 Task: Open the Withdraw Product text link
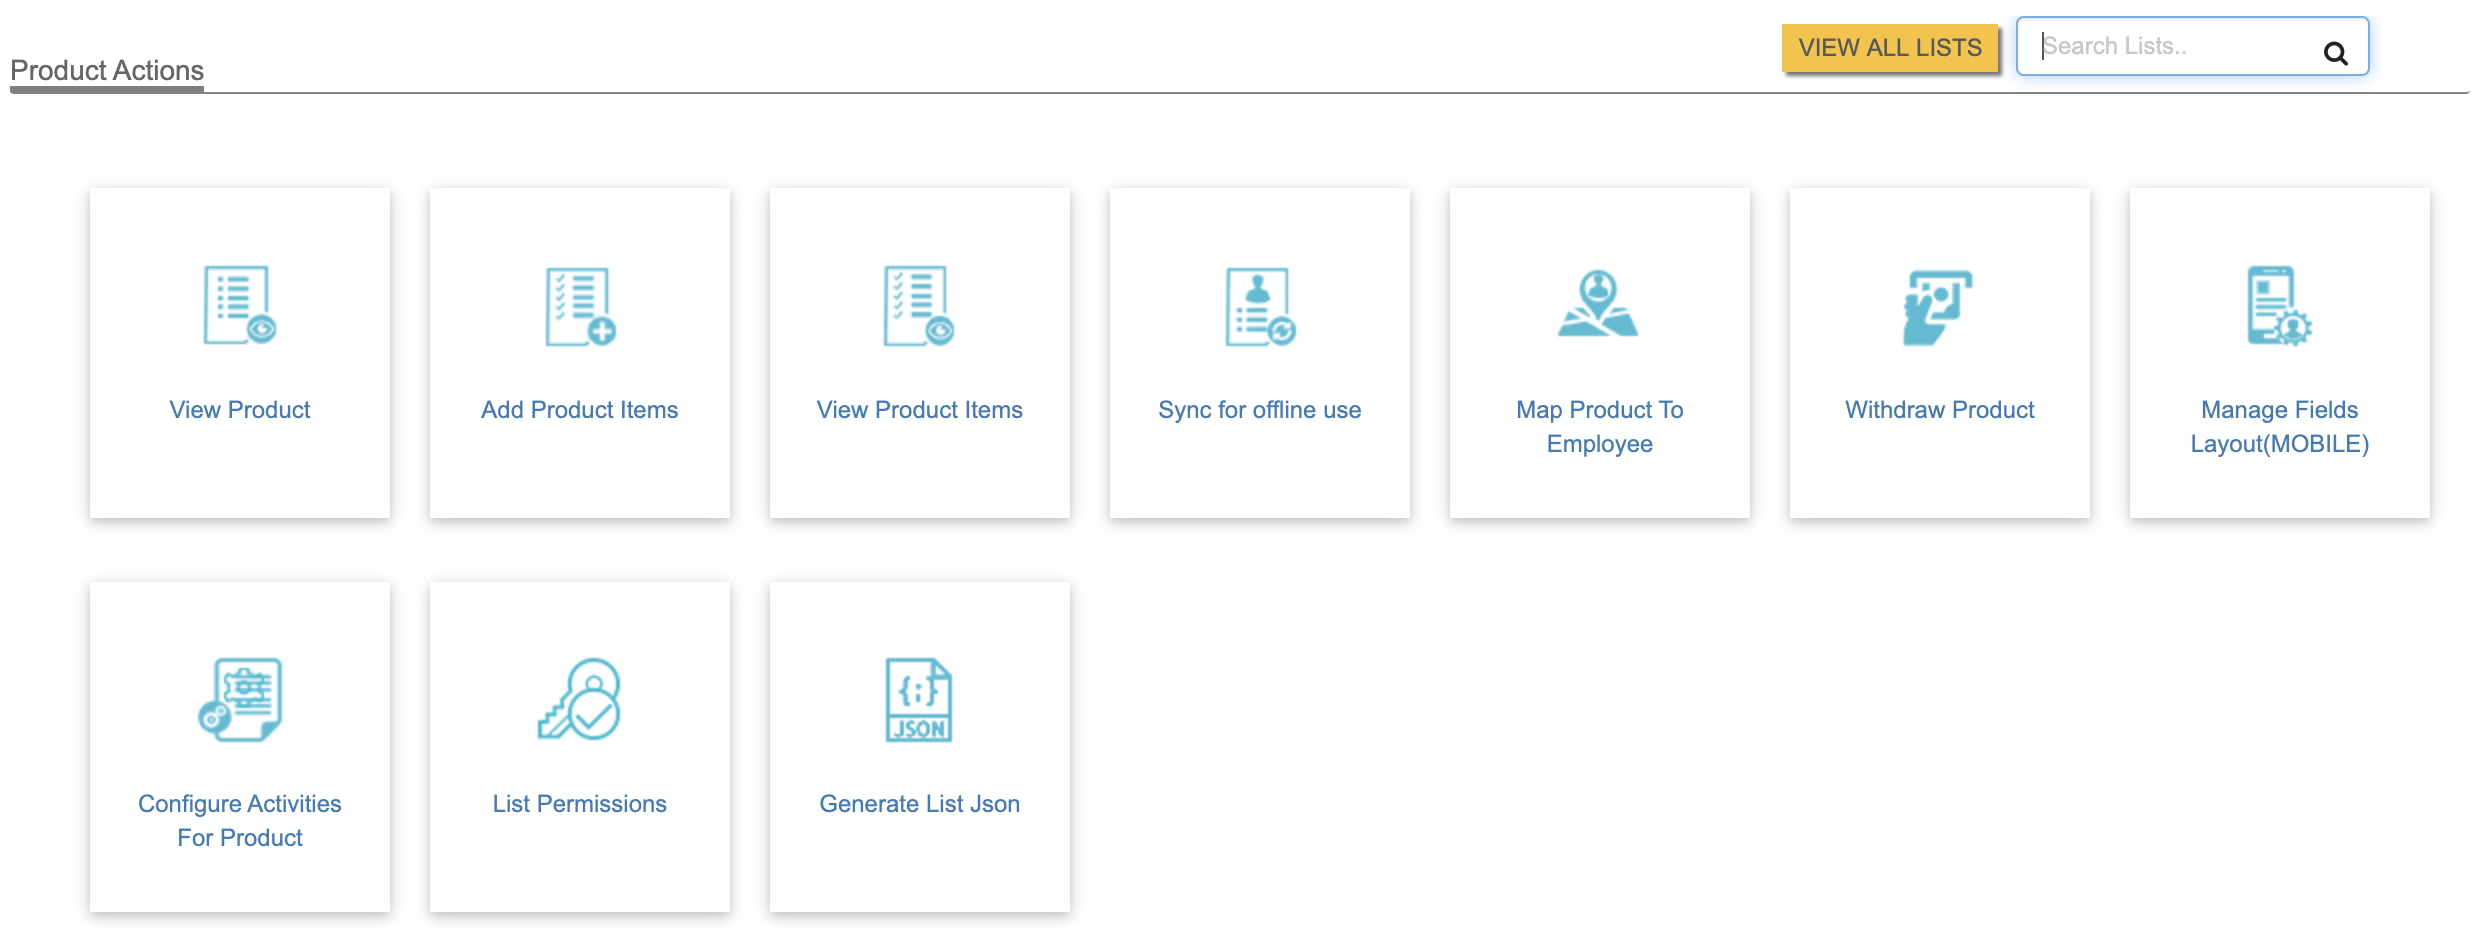[1939, 410]
